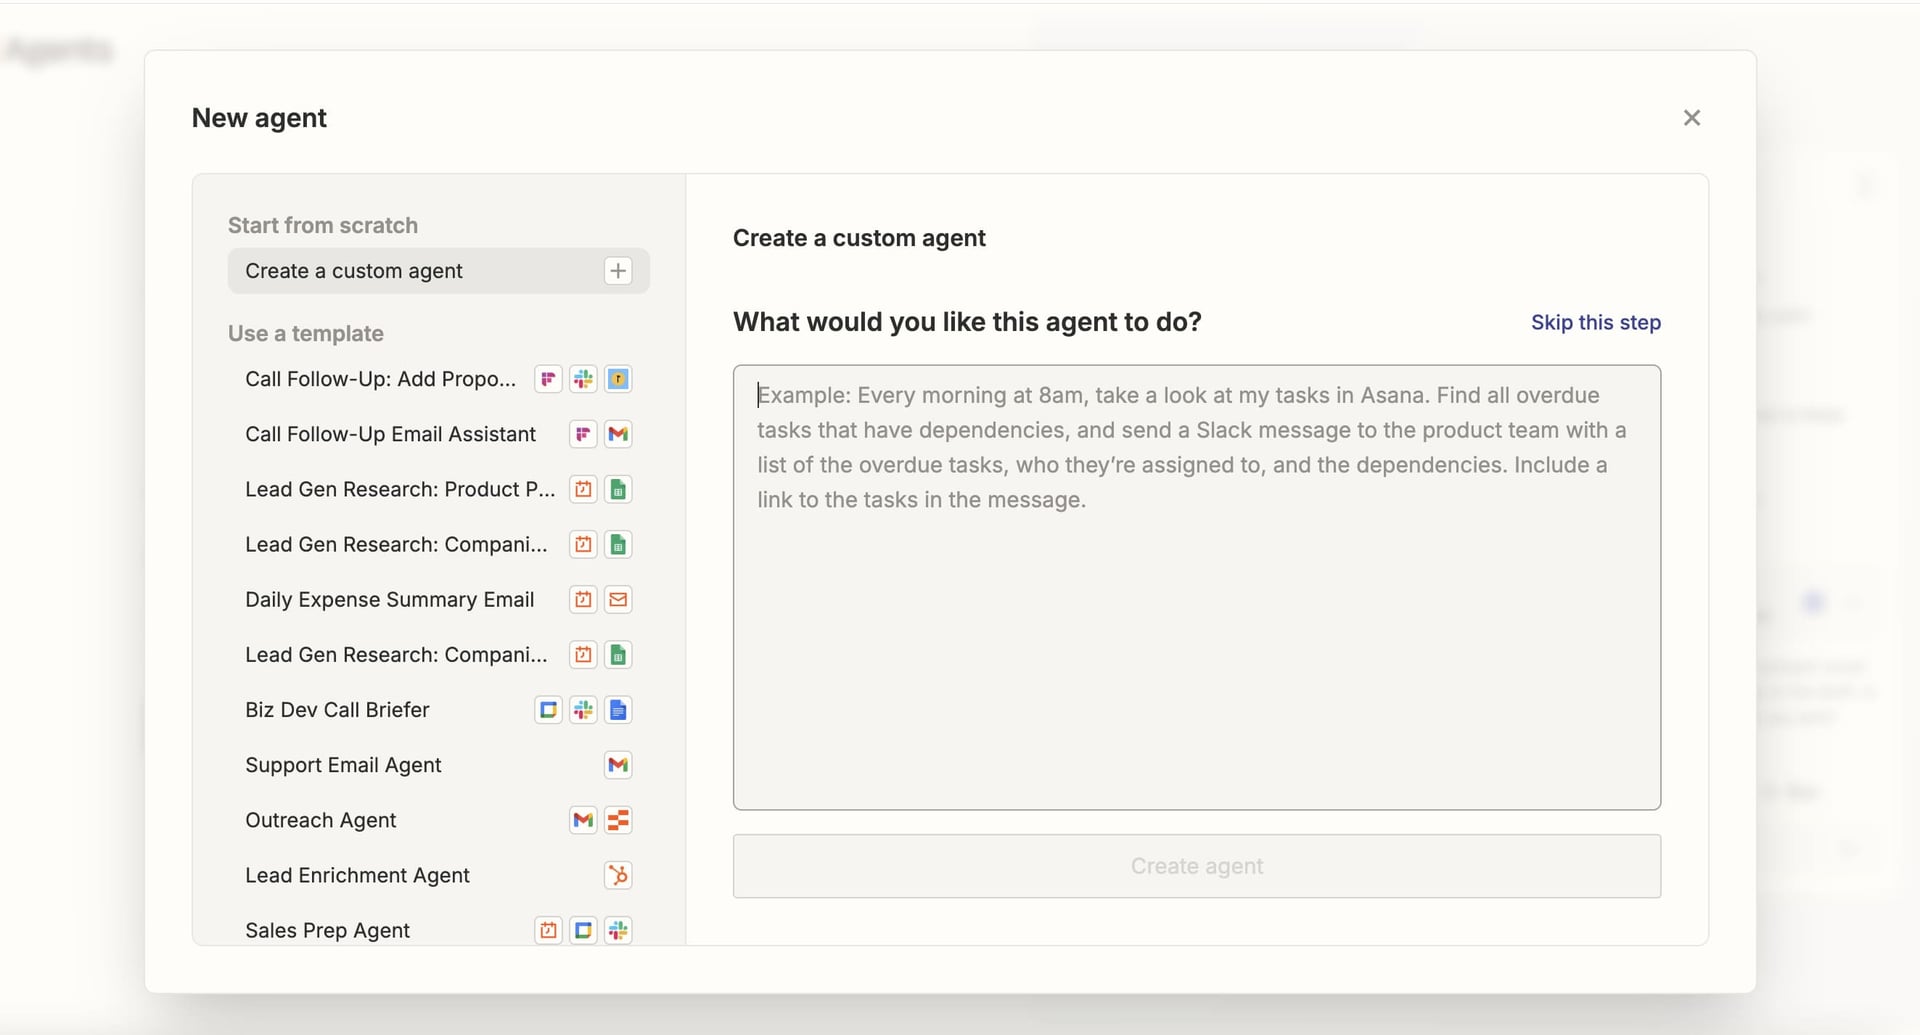
Task: Click the email envelope icon on Daily Expense Summary Email
Action: coord(618,599)
